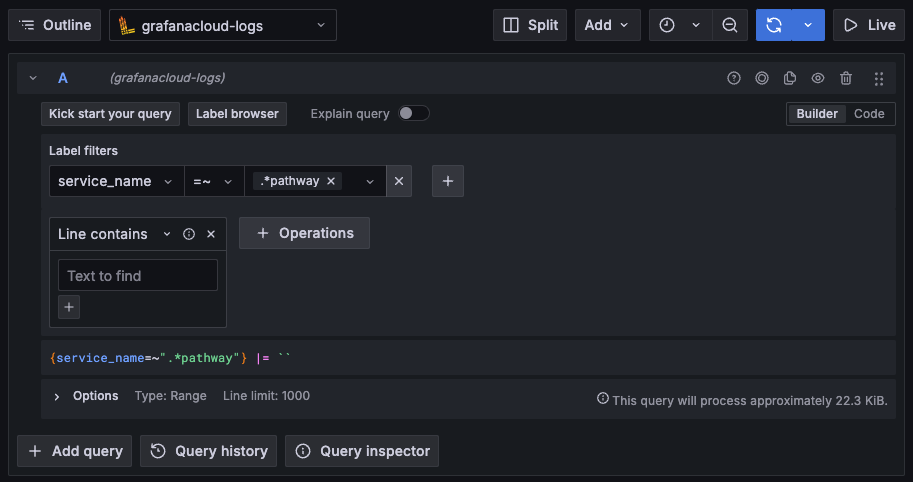Expand the Options section
The image size is (913, 482).
(57, 396)
